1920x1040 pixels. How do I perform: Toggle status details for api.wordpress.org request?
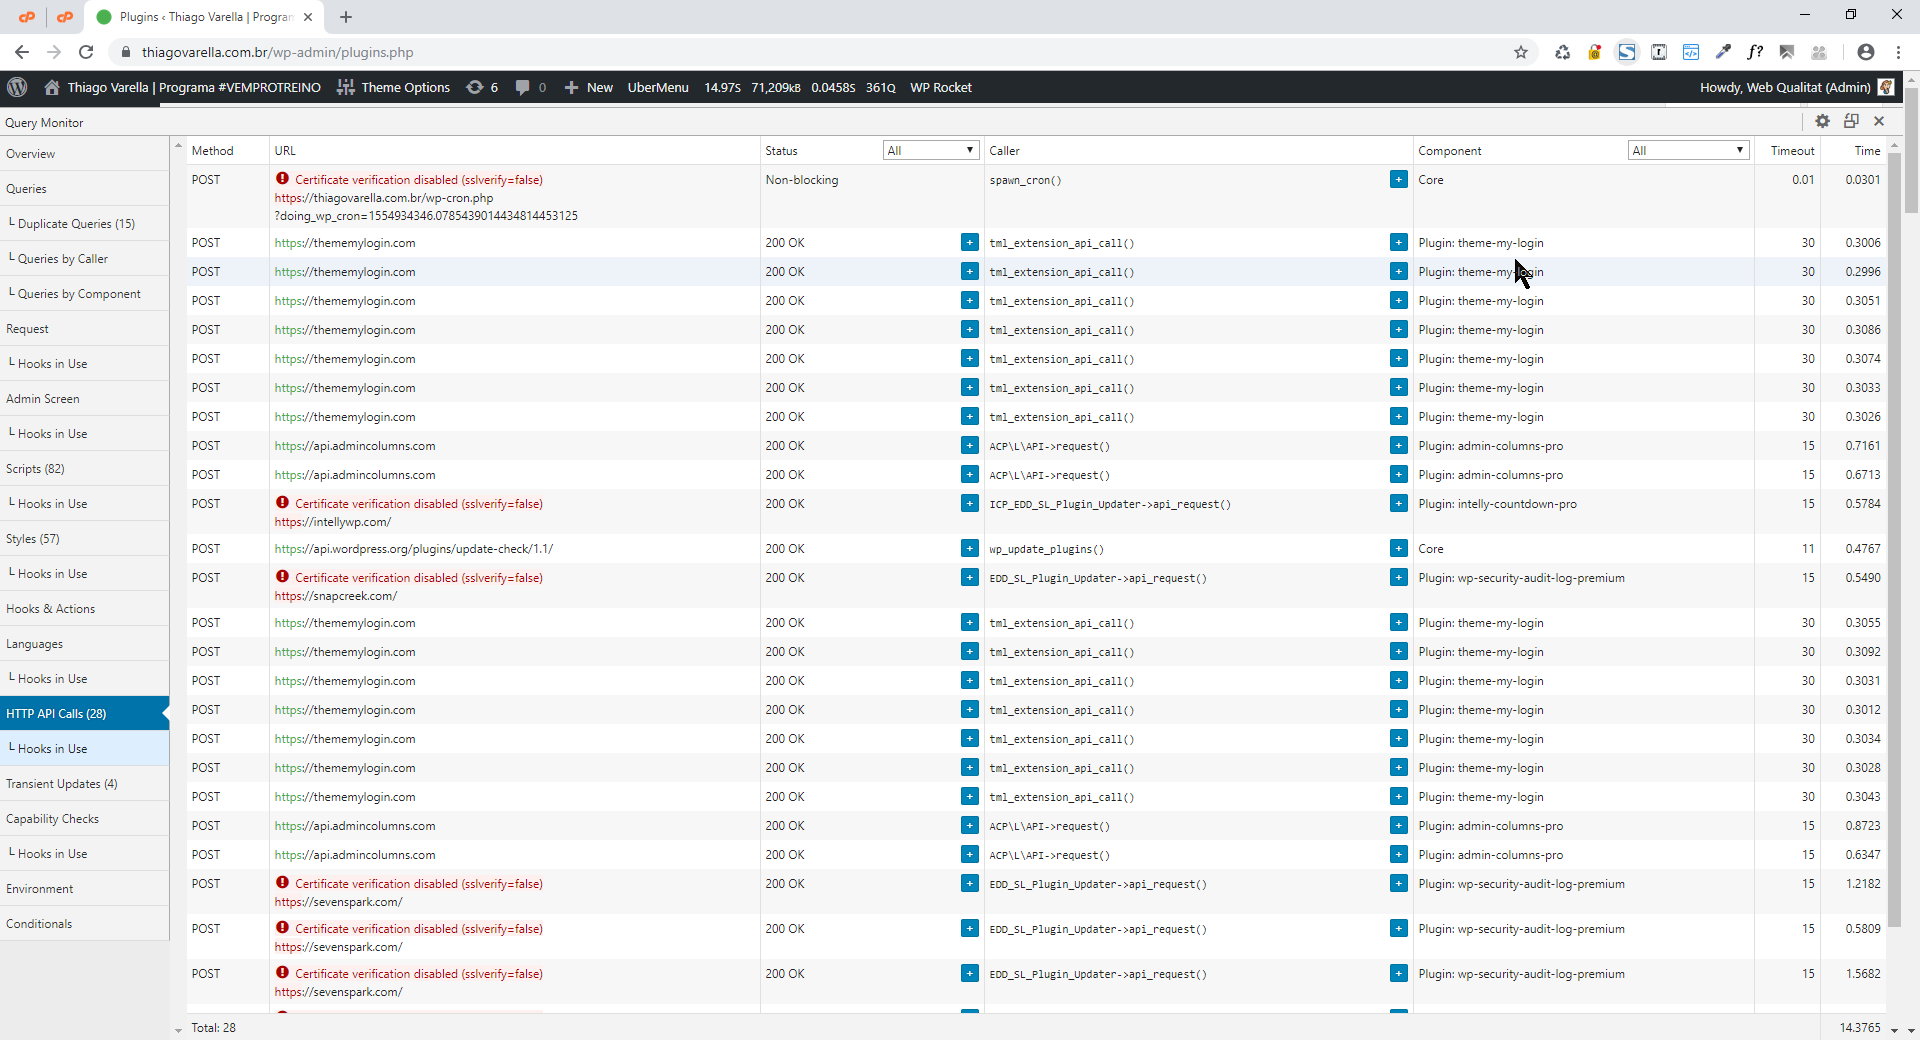[969, 548]
